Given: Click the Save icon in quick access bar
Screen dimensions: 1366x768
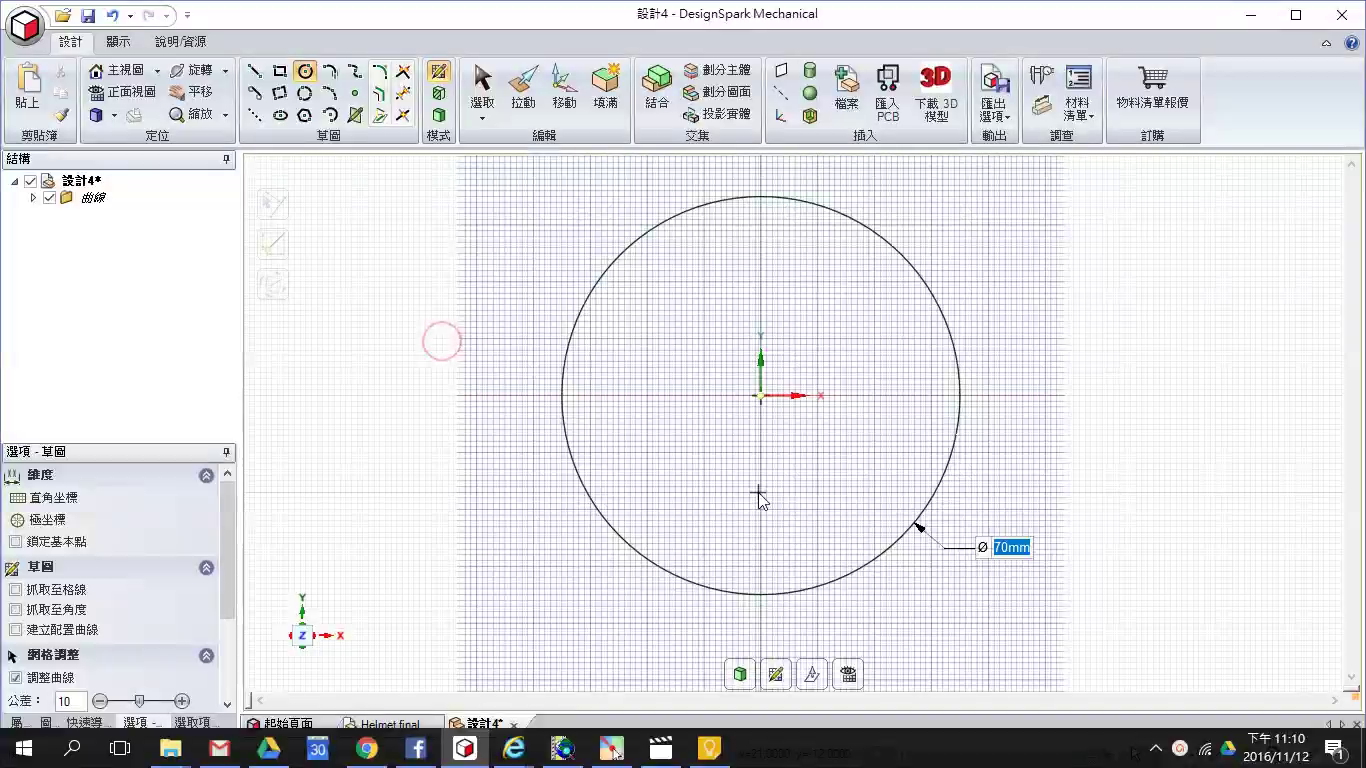Looking at the screenshot, I should (88, 16).
